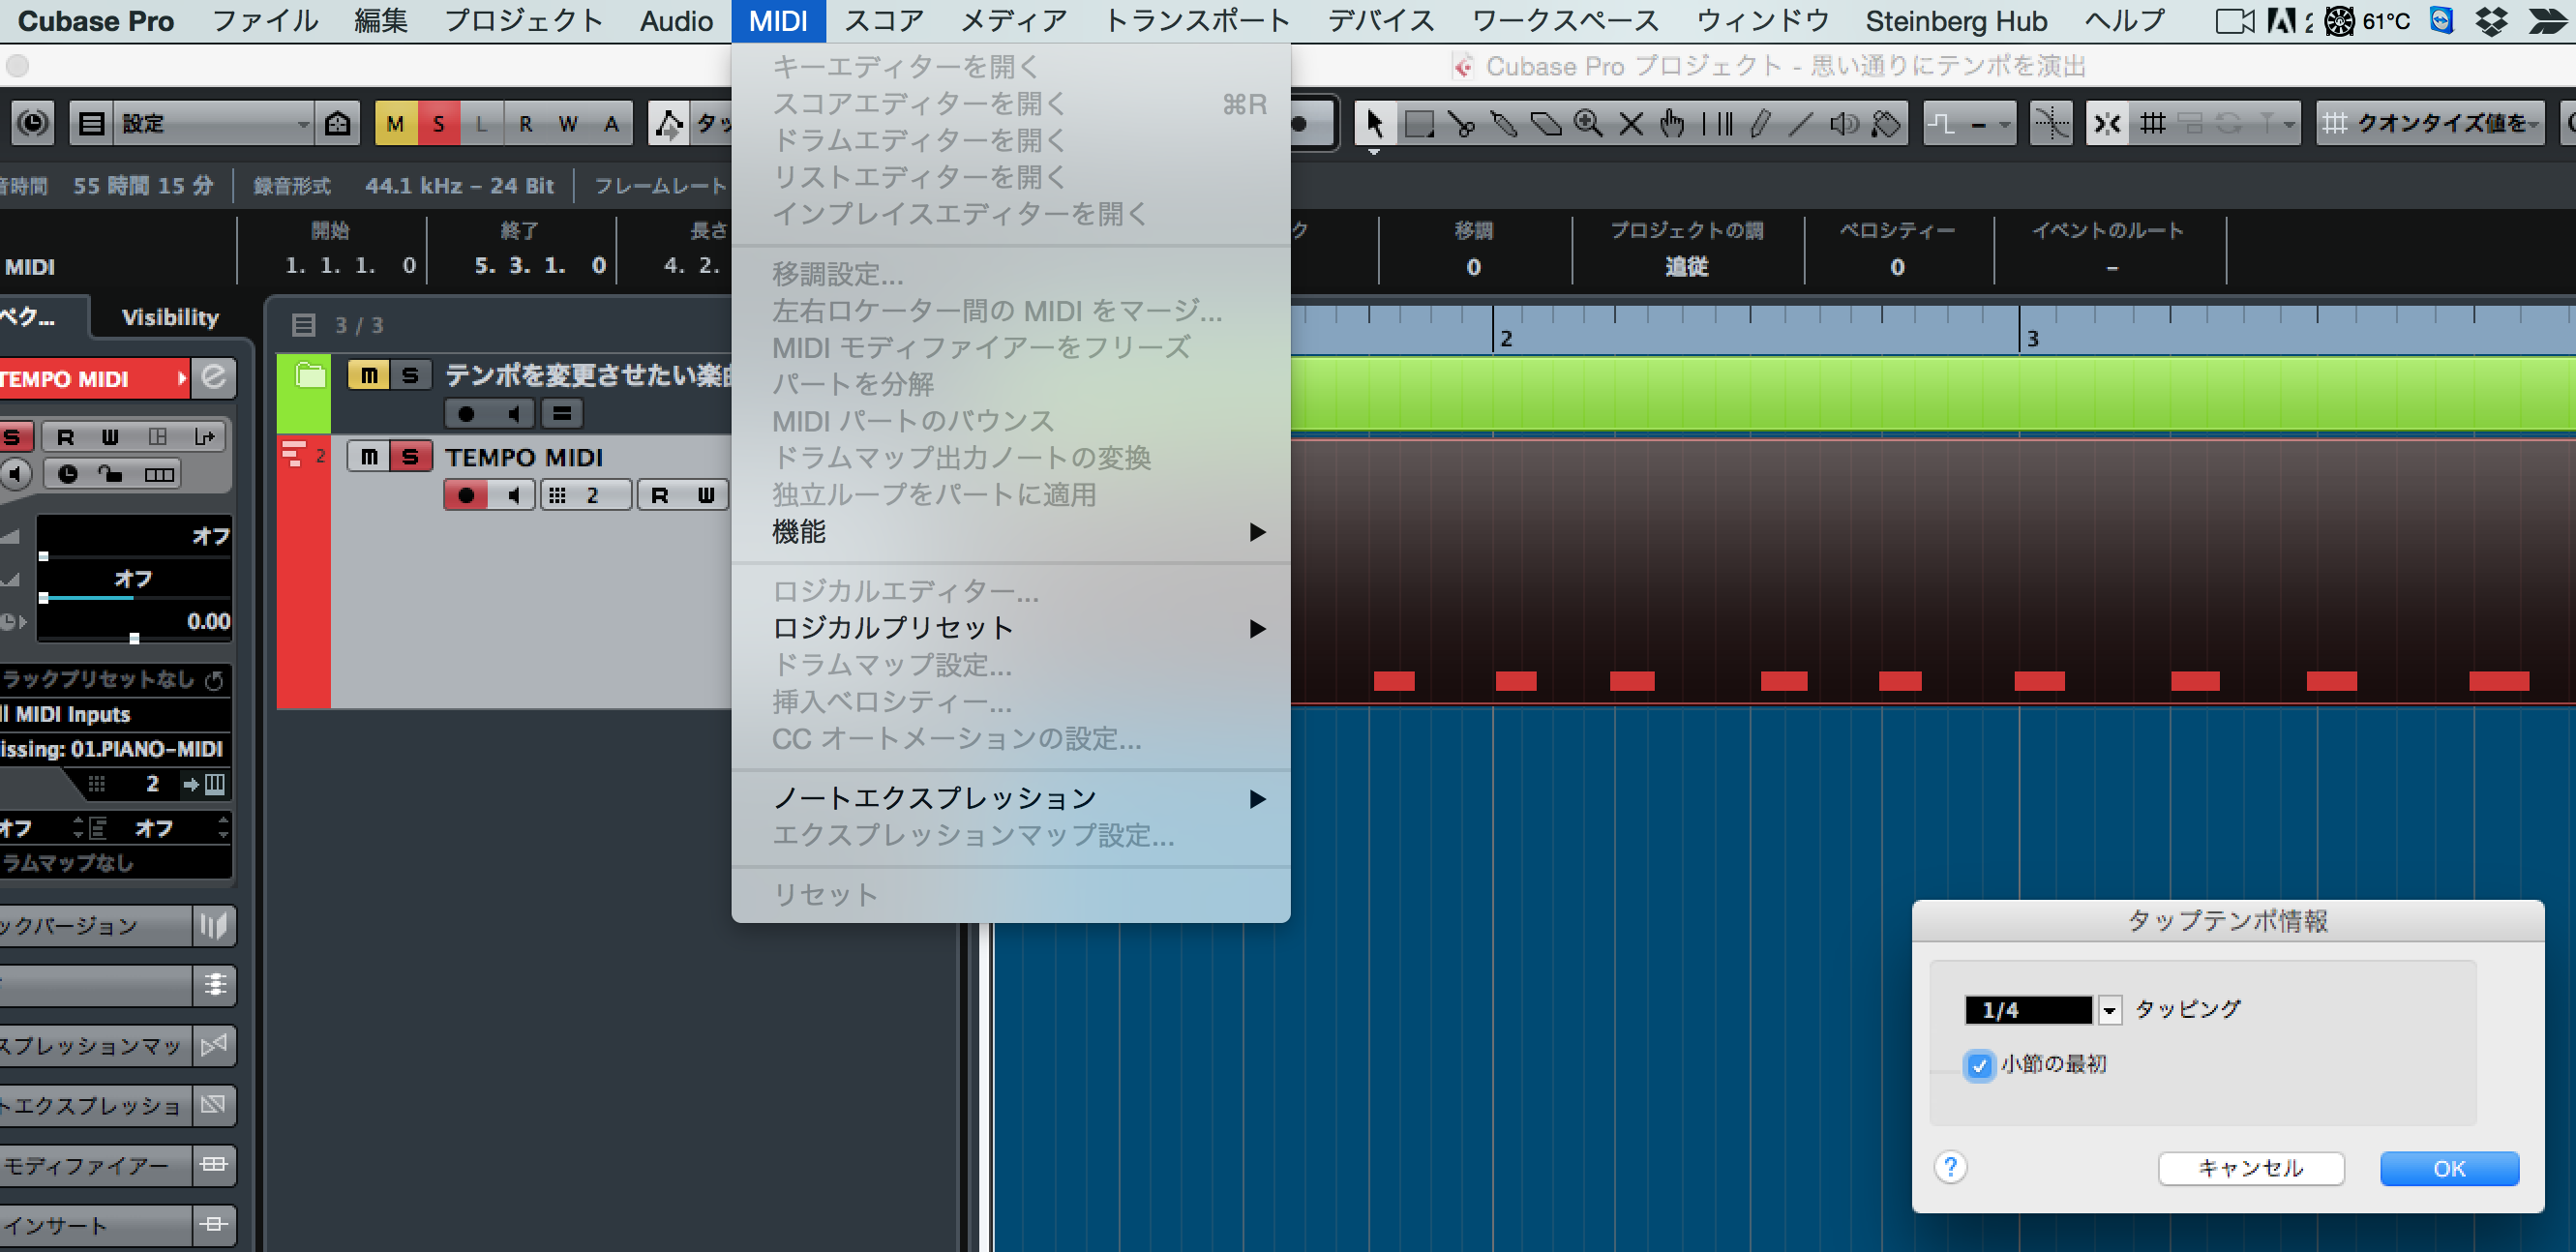This screenshot has width=2576, height=1252.
Task: Click OK in タップテンポ情報 dialog
Action: tap(2448, 1168)
